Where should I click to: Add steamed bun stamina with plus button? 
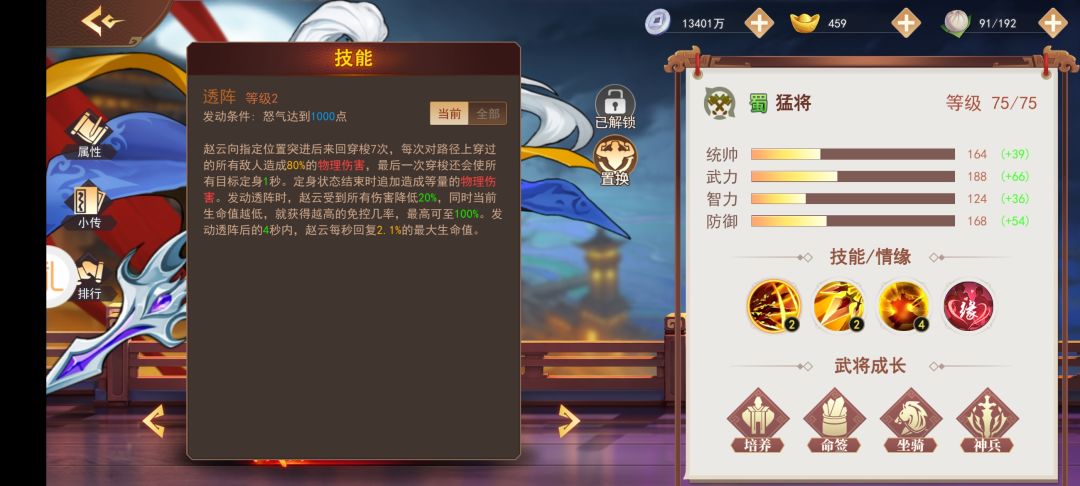pyautogui.click(x=1052, y=23)
